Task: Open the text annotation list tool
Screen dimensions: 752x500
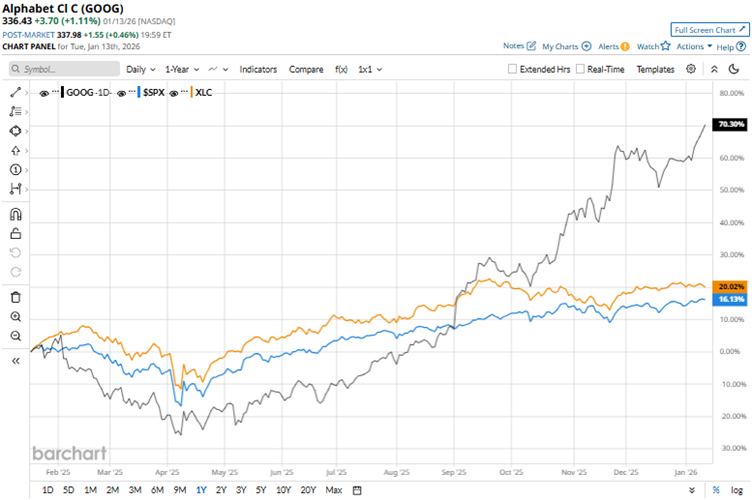Action: coord(15,112)
